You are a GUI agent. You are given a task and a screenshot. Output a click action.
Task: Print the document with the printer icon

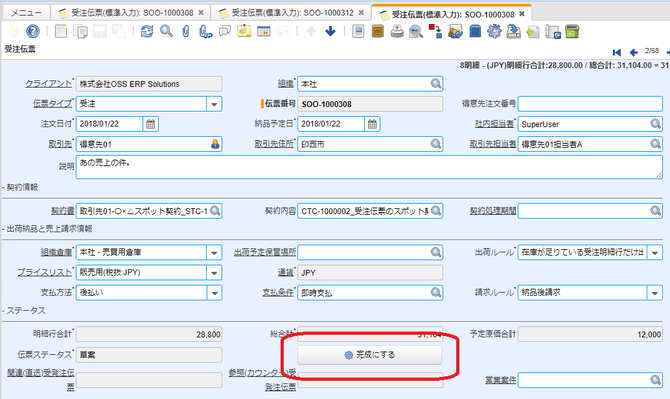tap(397, 31)
